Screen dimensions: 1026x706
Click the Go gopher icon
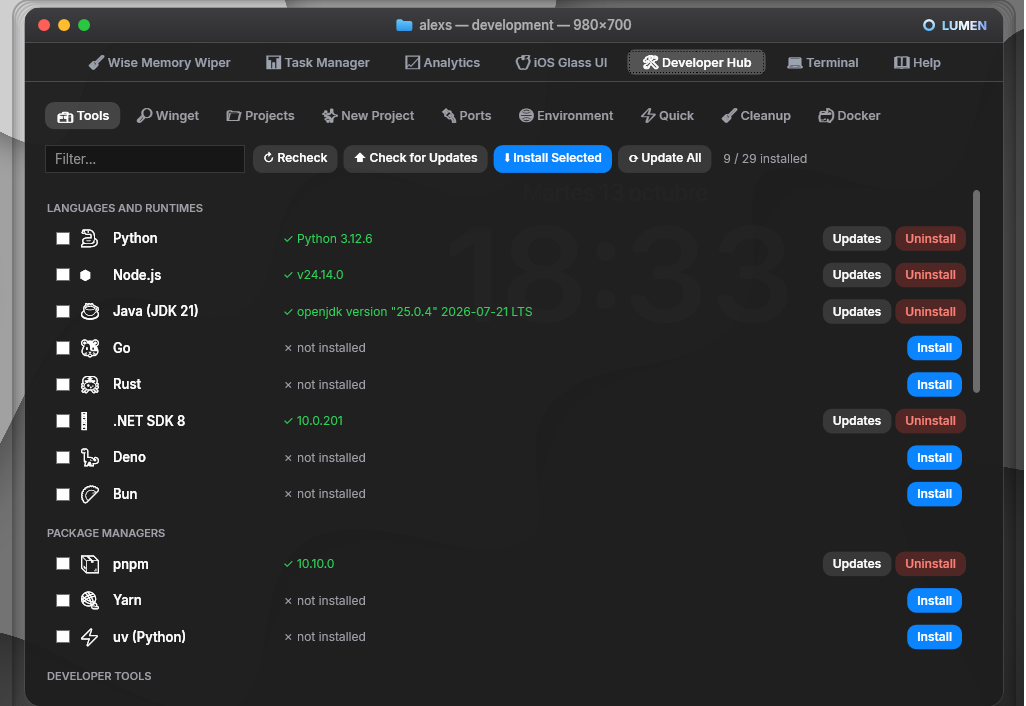[x=90, y=348]
